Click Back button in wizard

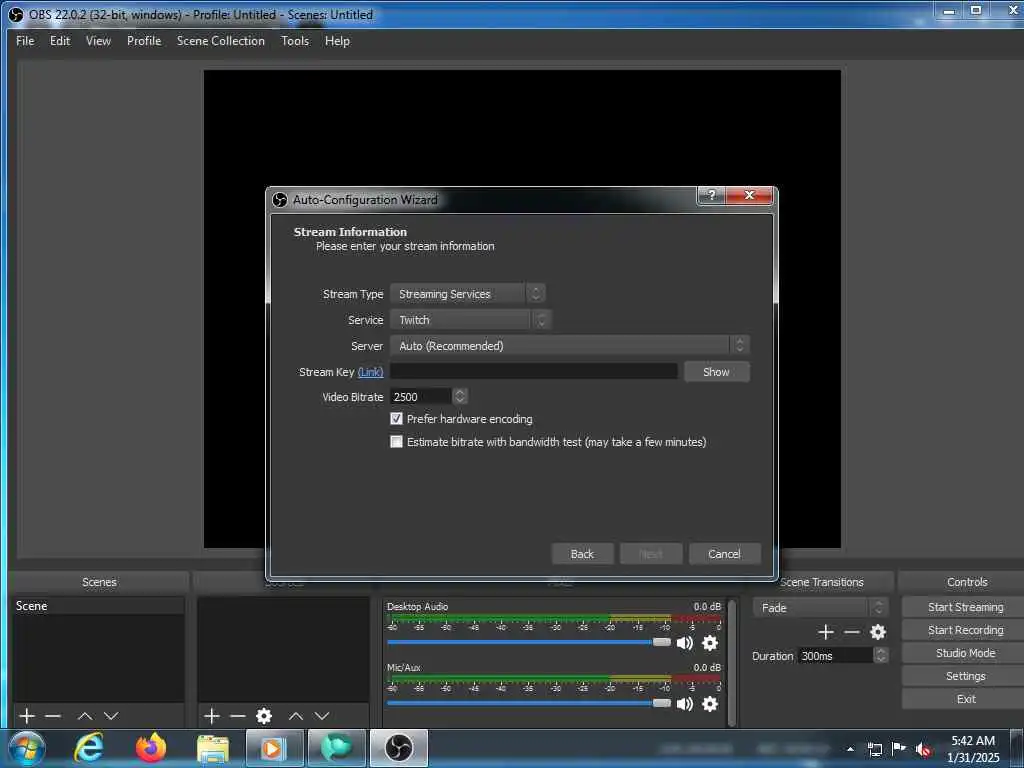[582, 554]
